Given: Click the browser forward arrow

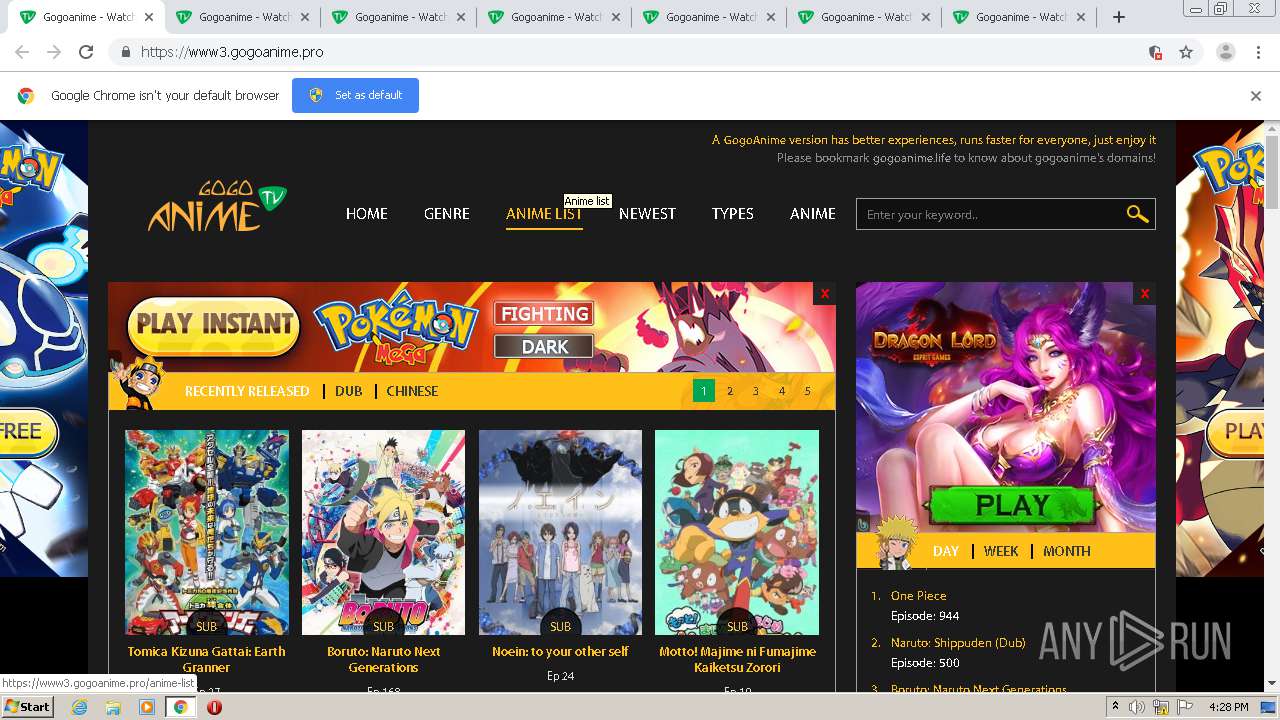Looking at the screenshot, I should [x=54, y=52].
